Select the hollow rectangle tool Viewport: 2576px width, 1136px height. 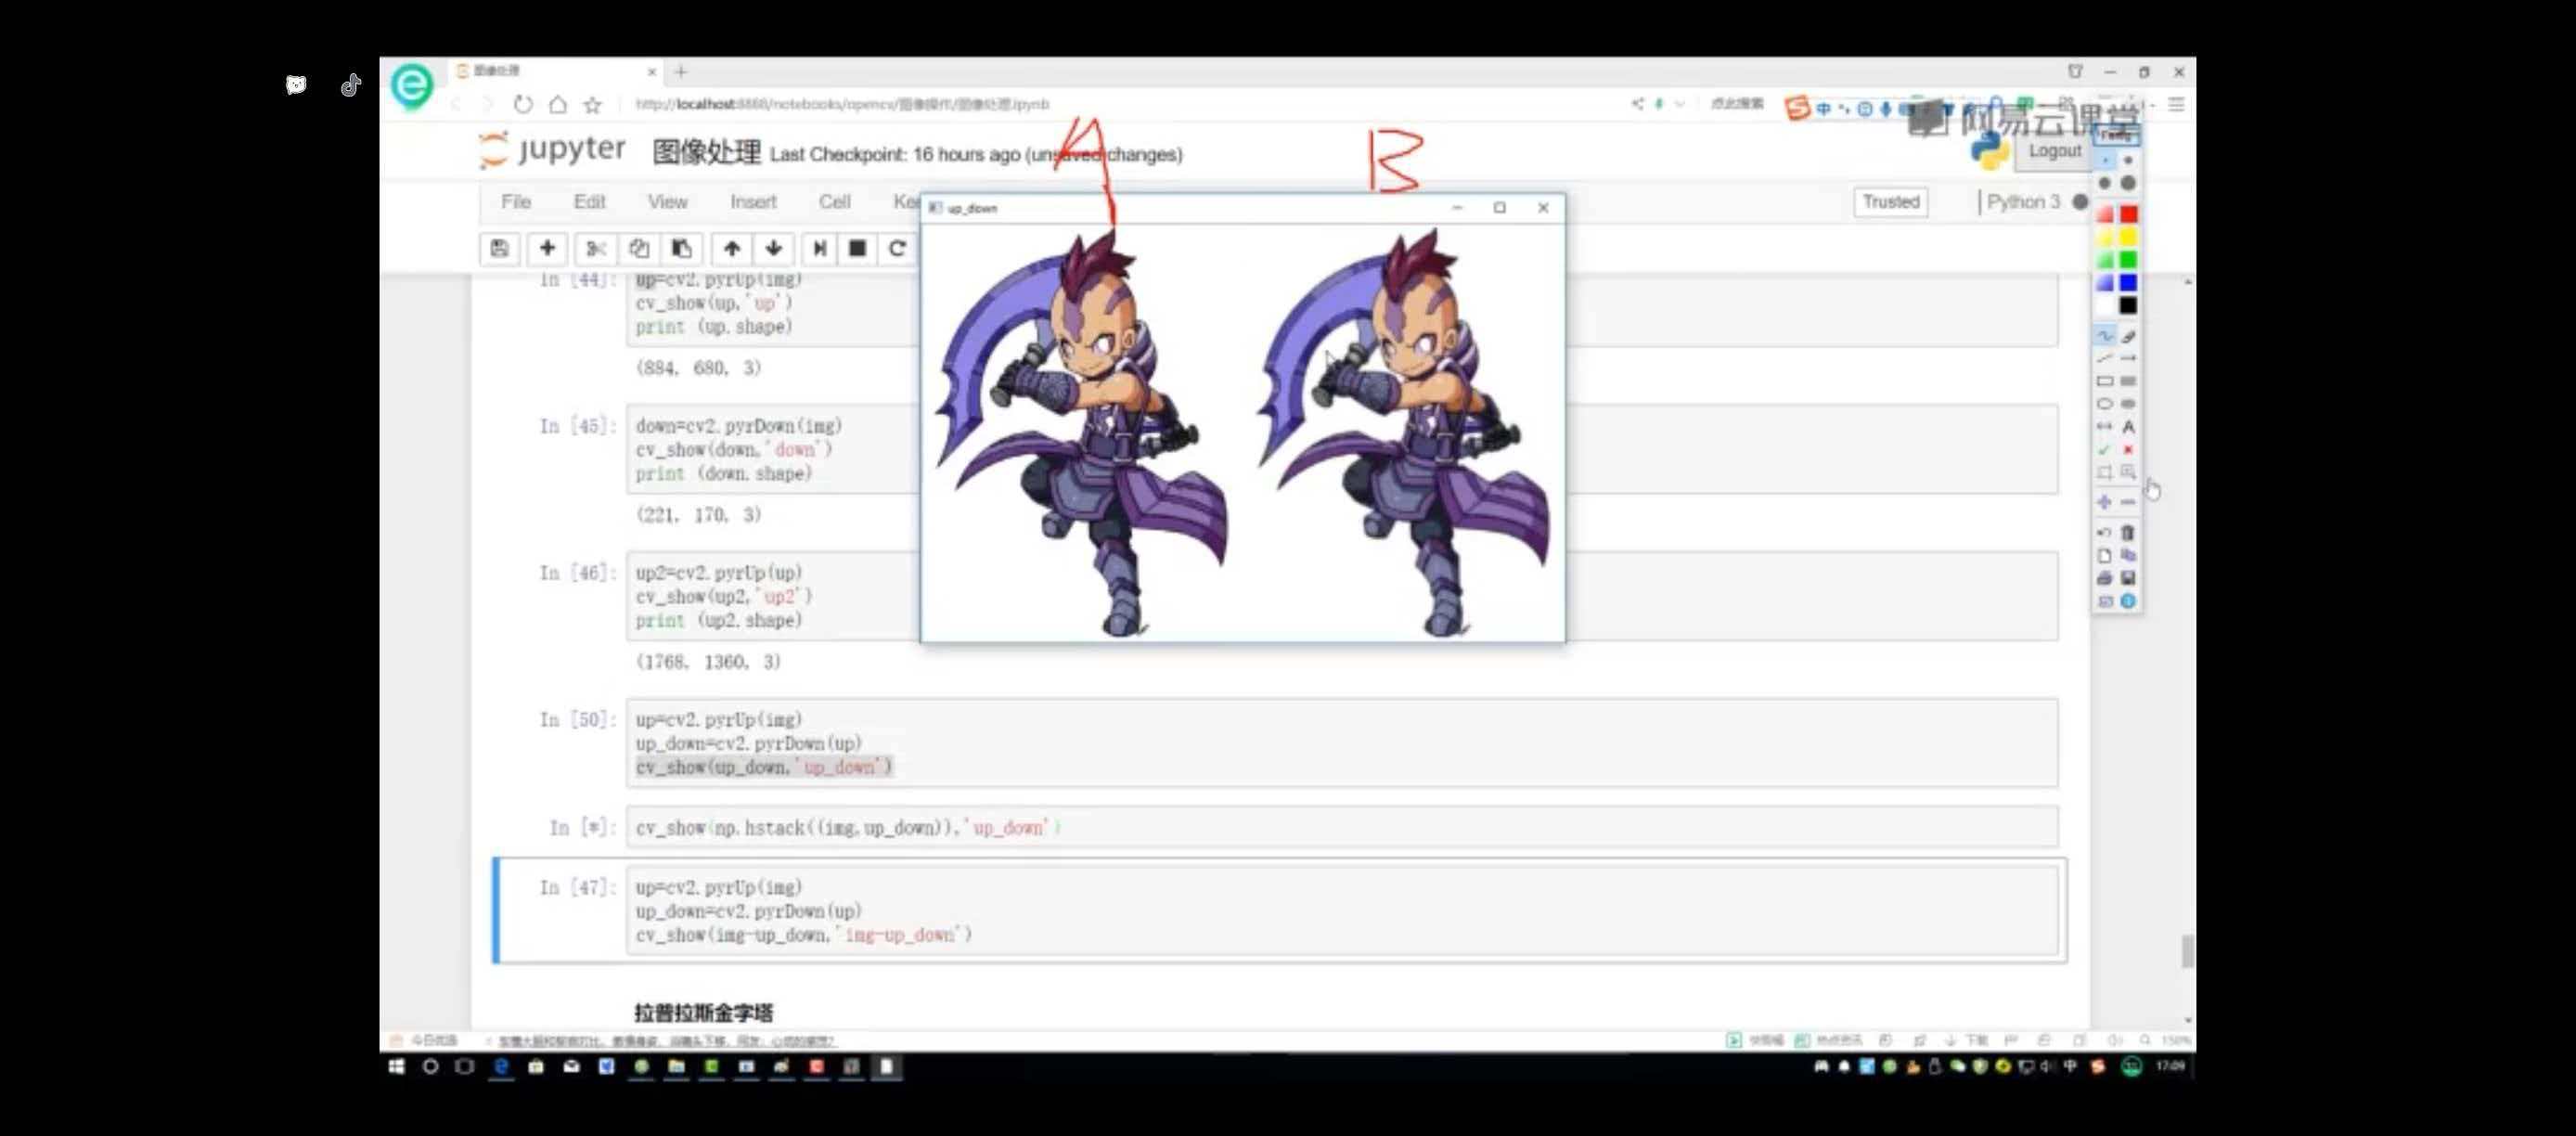coord(2105,381)
